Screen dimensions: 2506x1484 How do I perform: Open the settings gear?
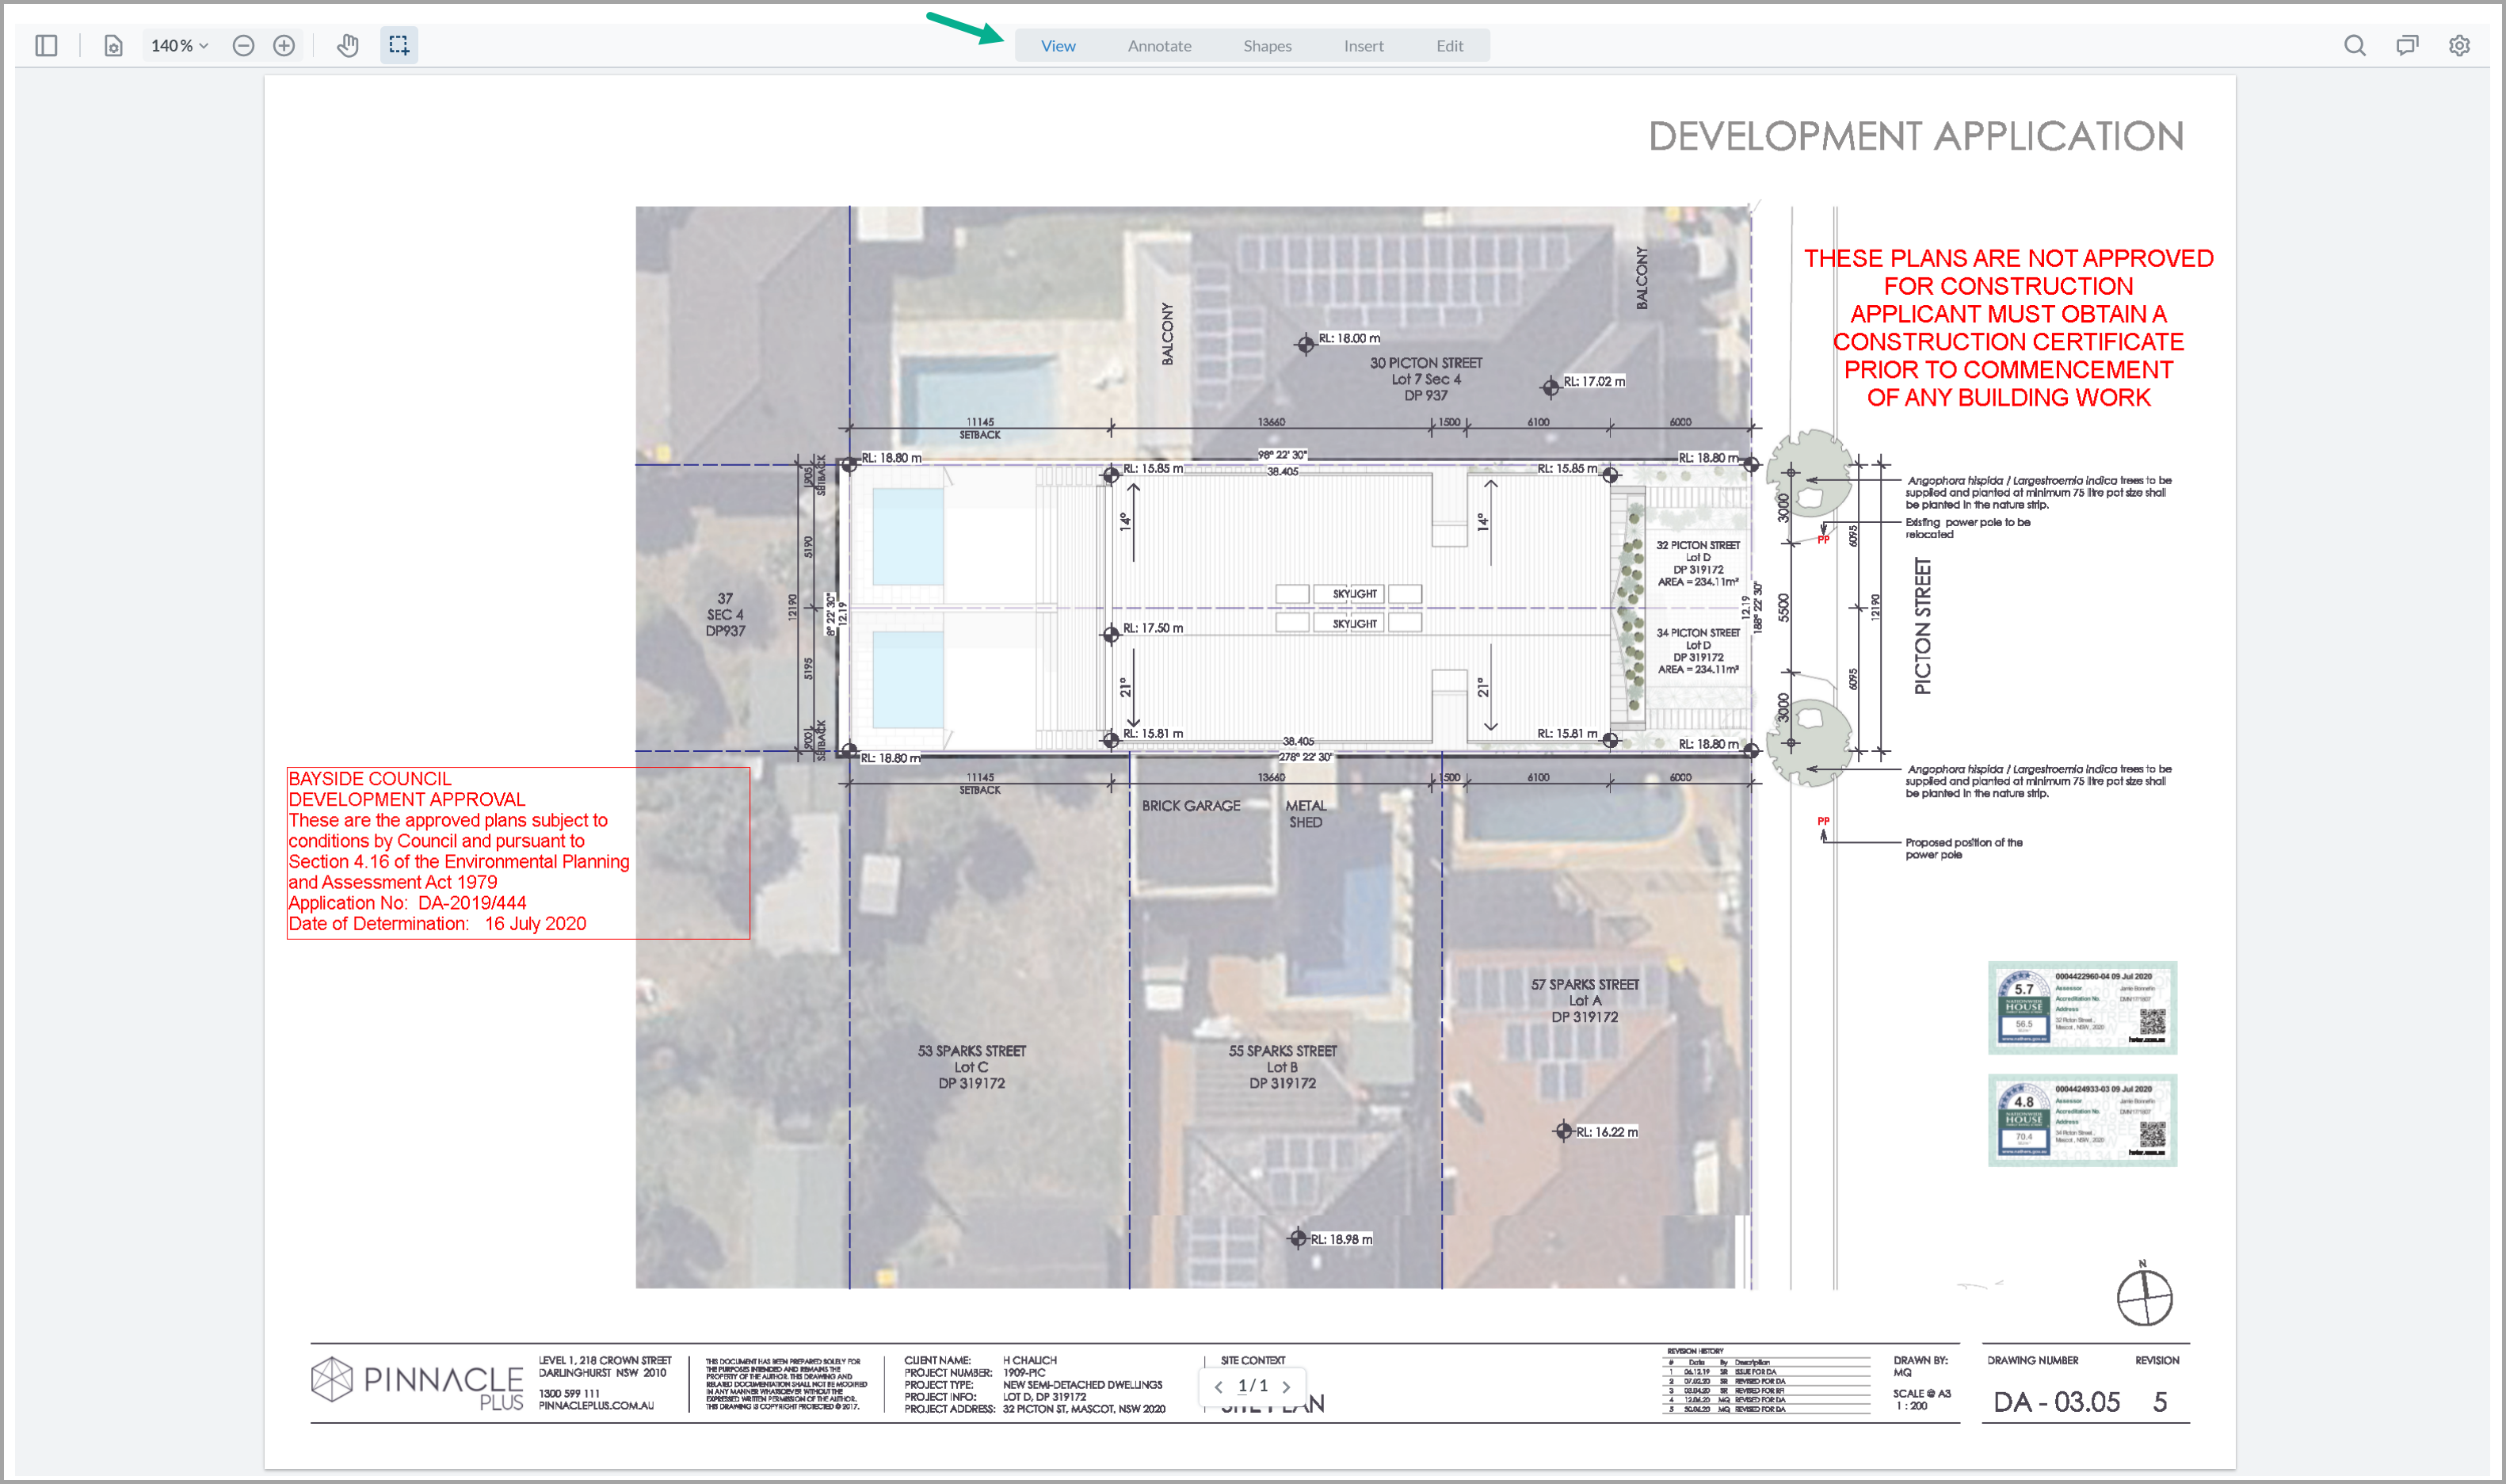tap(2459, 45)
